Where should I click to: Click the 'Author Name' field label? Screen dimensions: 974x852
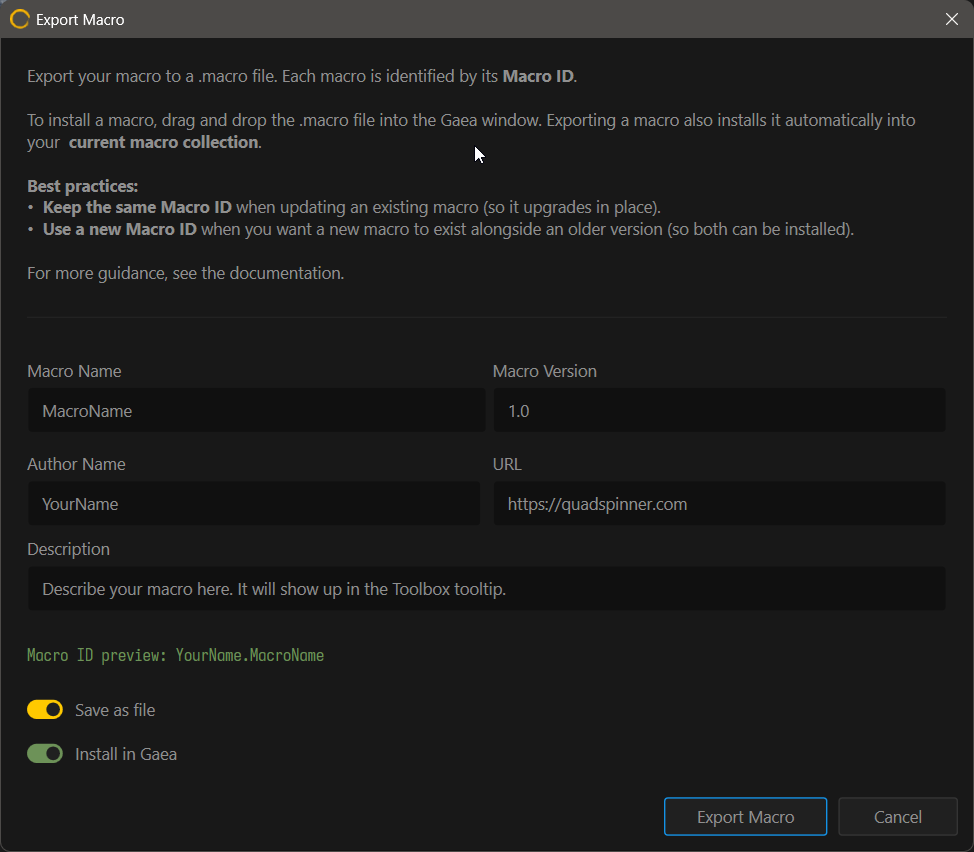coord(76,464)
